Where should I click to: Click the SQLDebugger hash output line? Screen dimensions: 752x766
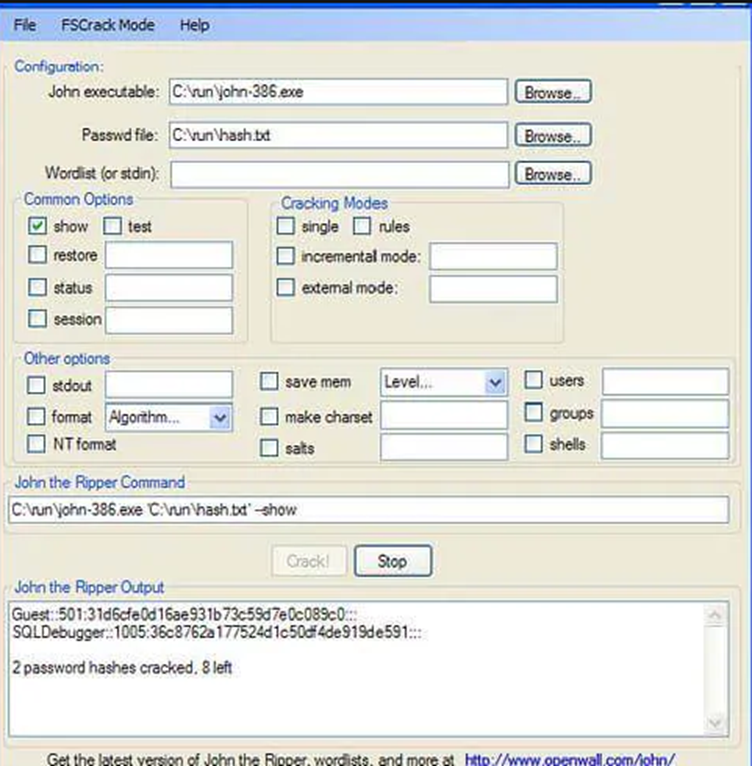coord(216,632)
